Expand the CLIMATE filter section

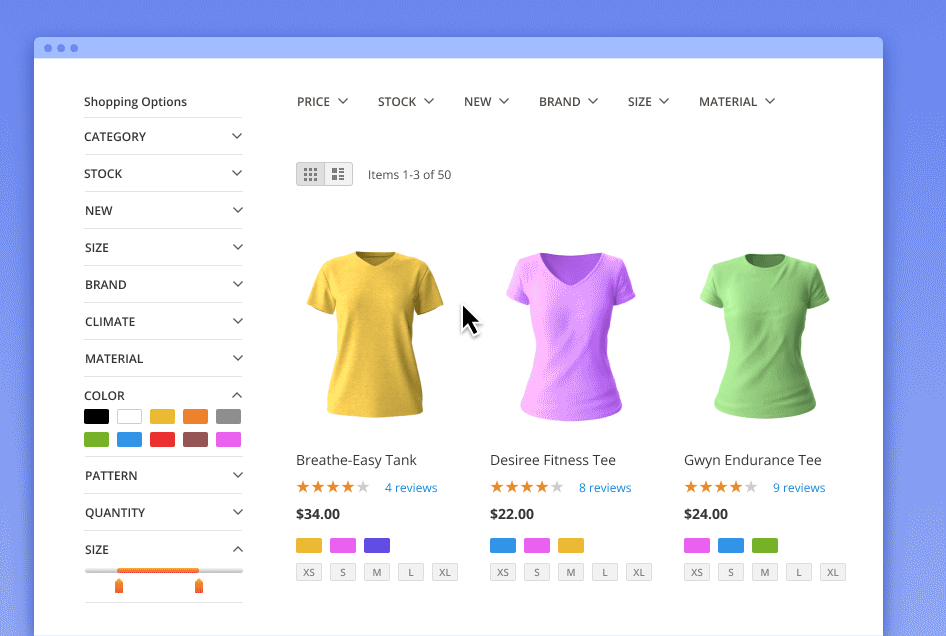[163, 321]
